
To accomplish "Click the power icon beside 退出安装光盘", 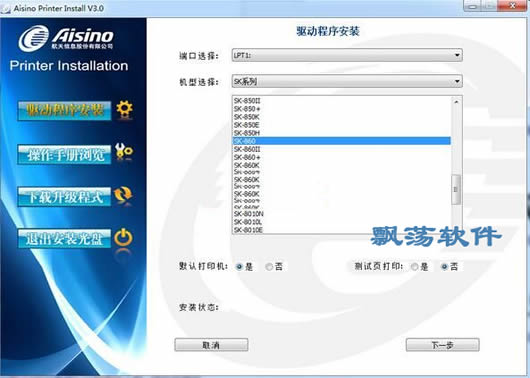I will click(x=123, y=238).
